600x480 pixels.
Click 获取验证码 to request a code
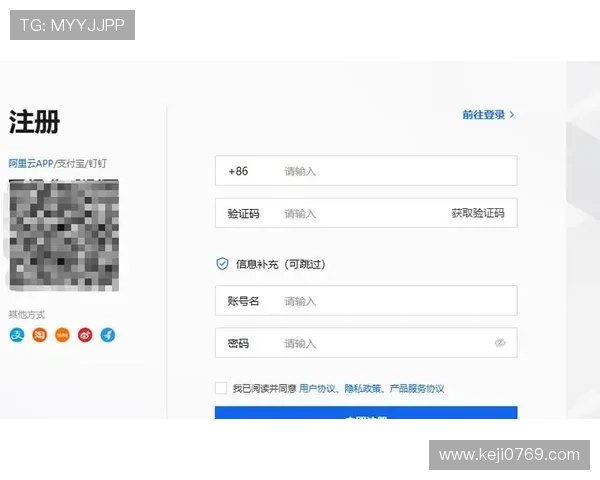(478, 213)
